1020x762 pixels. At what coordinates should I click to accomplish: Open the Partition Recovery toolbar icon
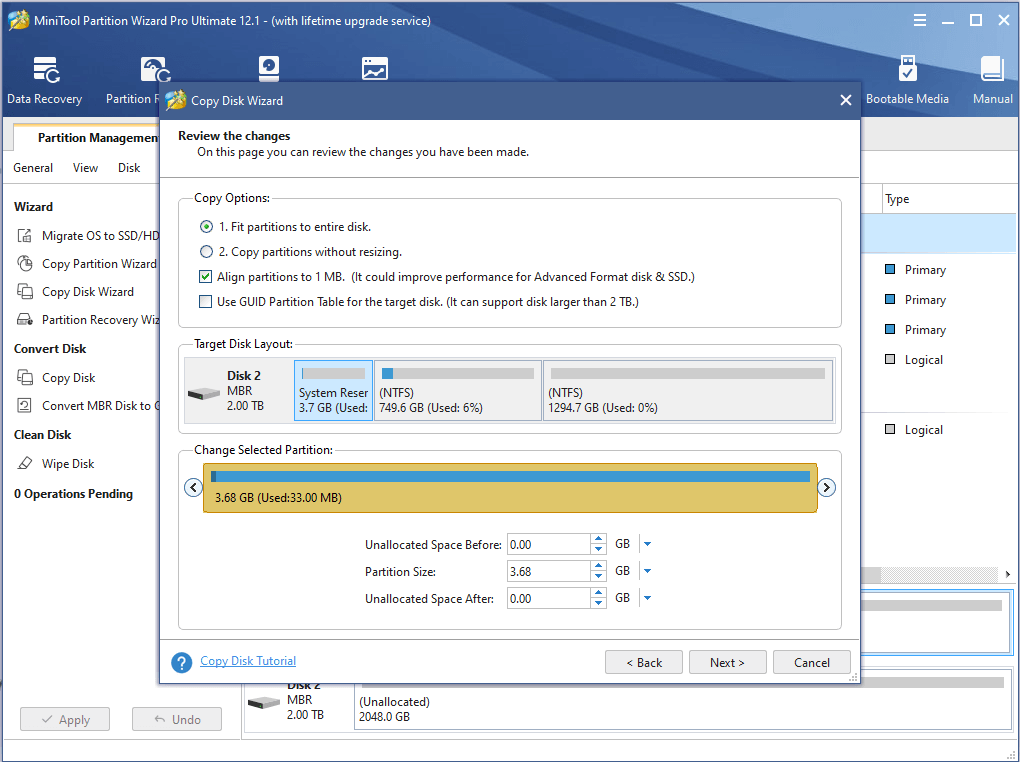tap(155, 70)
